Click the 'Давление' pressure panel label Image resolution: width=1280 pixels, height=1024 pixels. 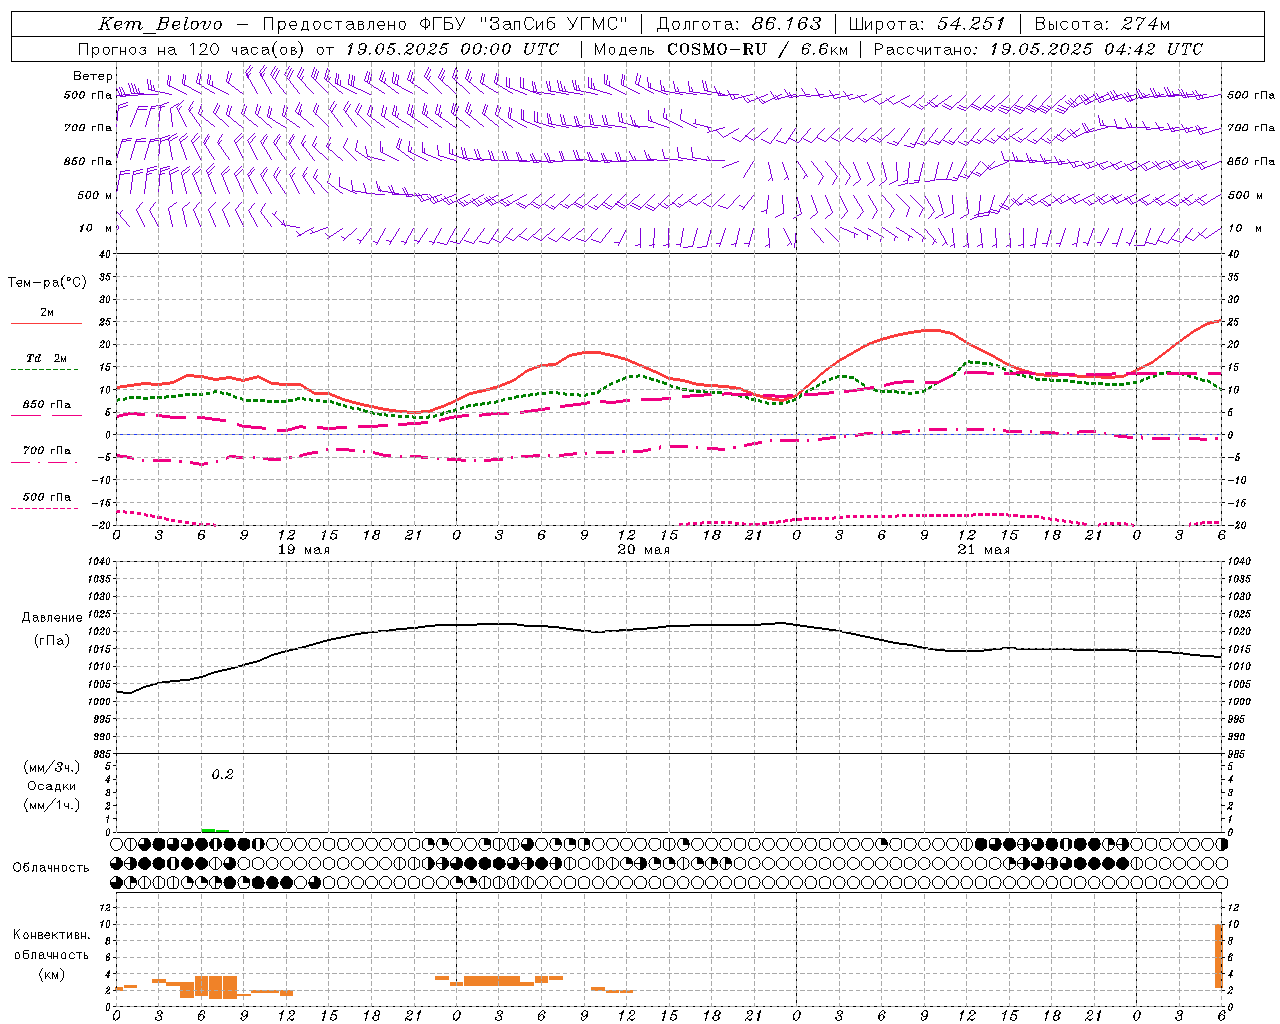coord(52,618)
